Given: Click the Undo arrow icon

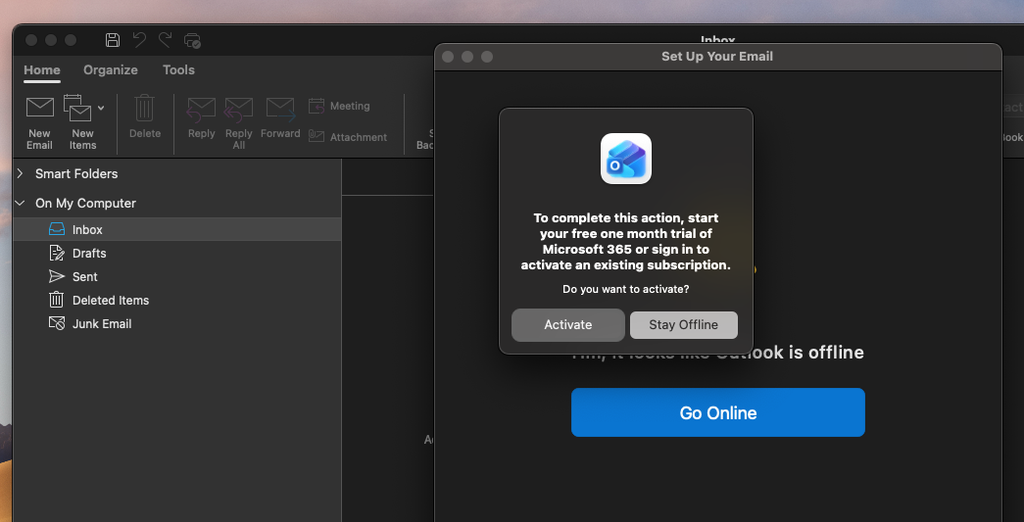Looking at the screenshot, I should [x=139, y=40].
